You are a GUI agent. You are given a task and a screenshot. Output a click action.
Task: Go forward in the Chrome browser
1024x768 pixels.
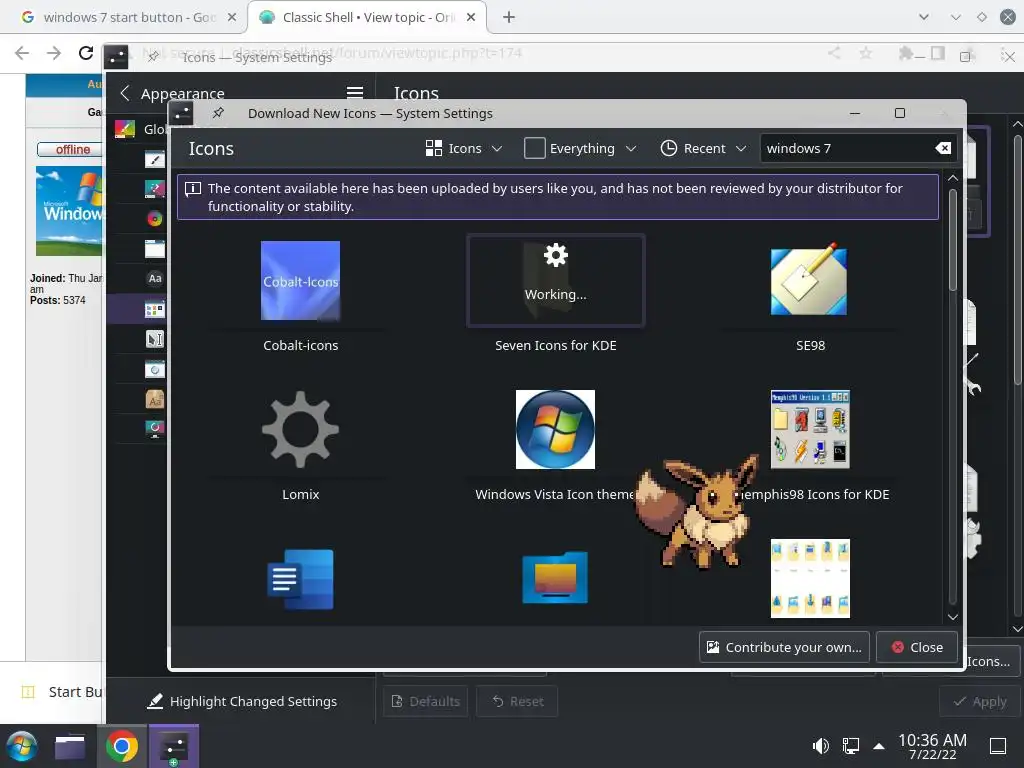(54, 53)
